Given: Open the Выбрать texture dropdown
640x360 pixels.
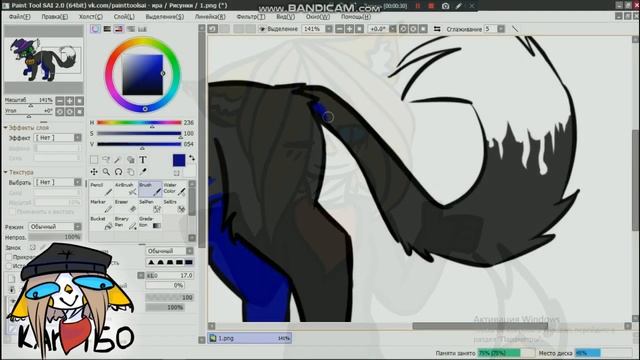Looking at the screenshot, I should click(x=58, y=182).
